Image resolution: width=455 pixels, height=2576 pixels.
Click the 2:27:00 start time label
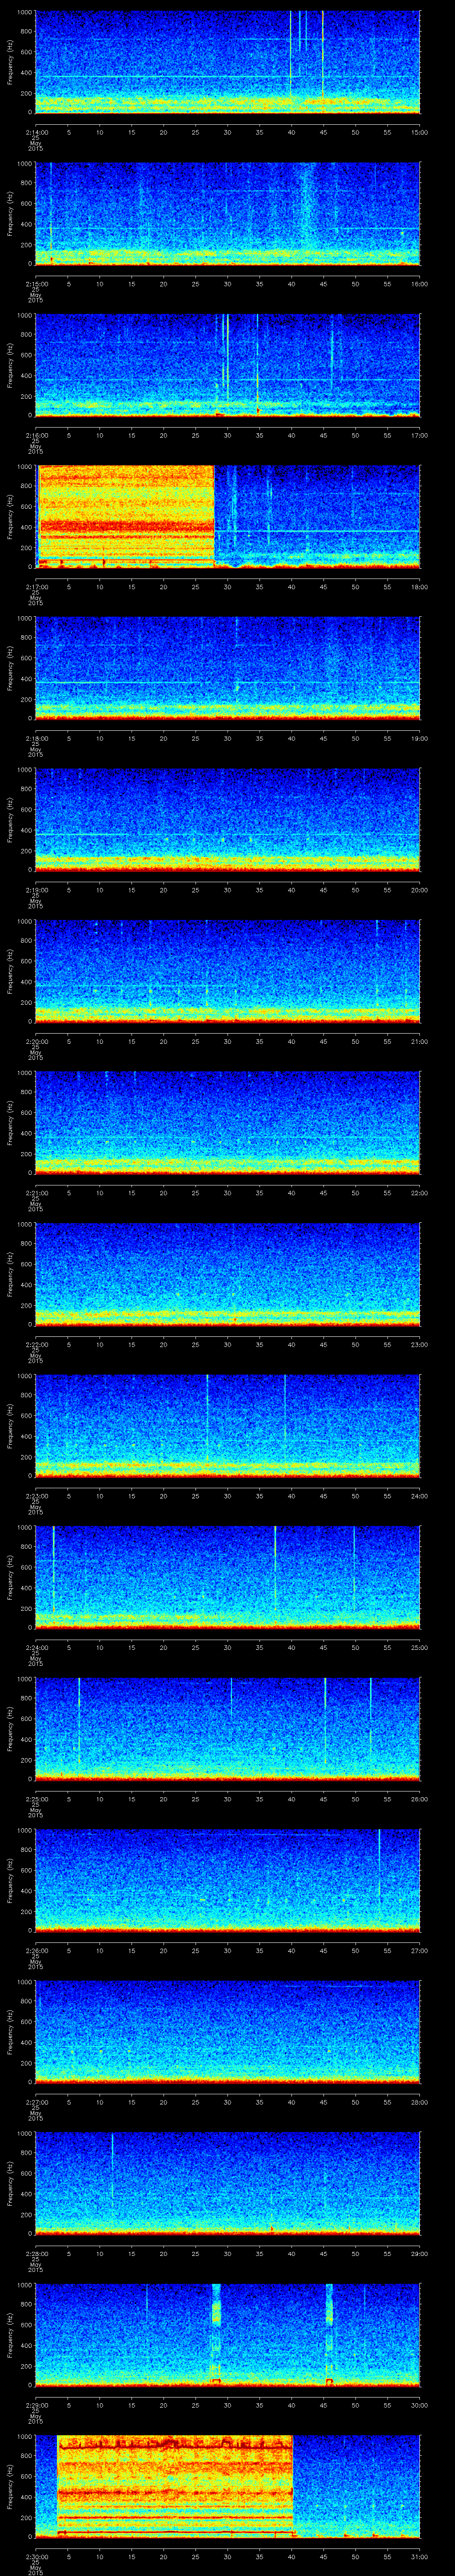(35, 2101)
